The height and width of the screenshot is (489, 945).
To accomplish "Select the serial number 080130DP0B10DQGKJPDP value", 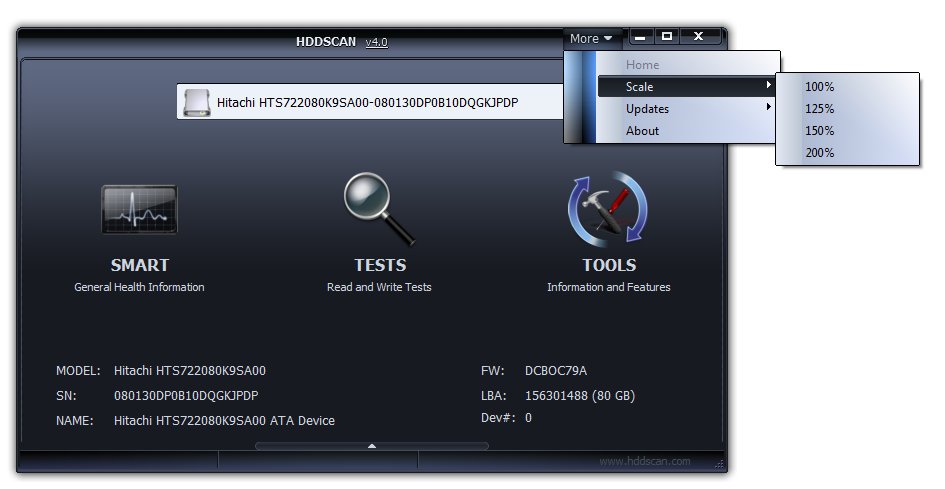I will (186, 396).
